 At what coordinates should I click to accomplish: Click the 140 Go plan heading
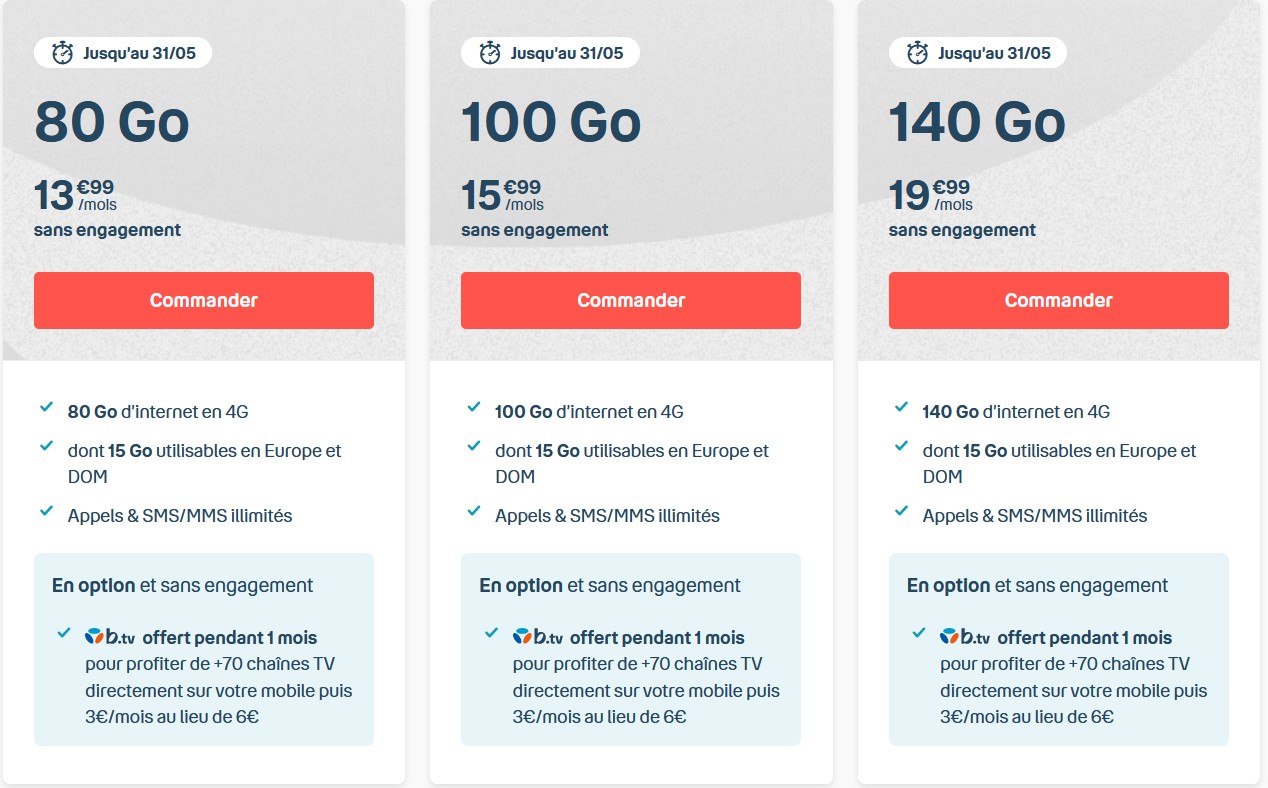977,123
